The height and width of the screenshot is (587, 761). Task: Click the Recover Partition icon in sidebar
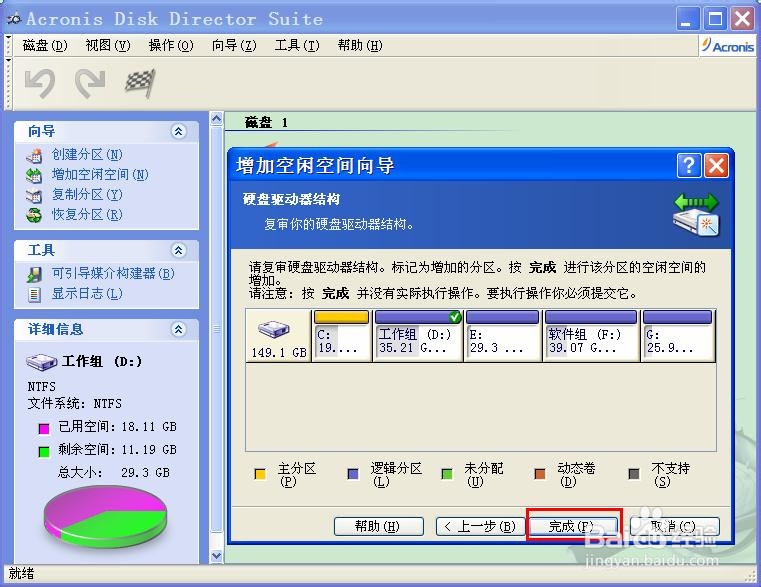pos(34,215)
